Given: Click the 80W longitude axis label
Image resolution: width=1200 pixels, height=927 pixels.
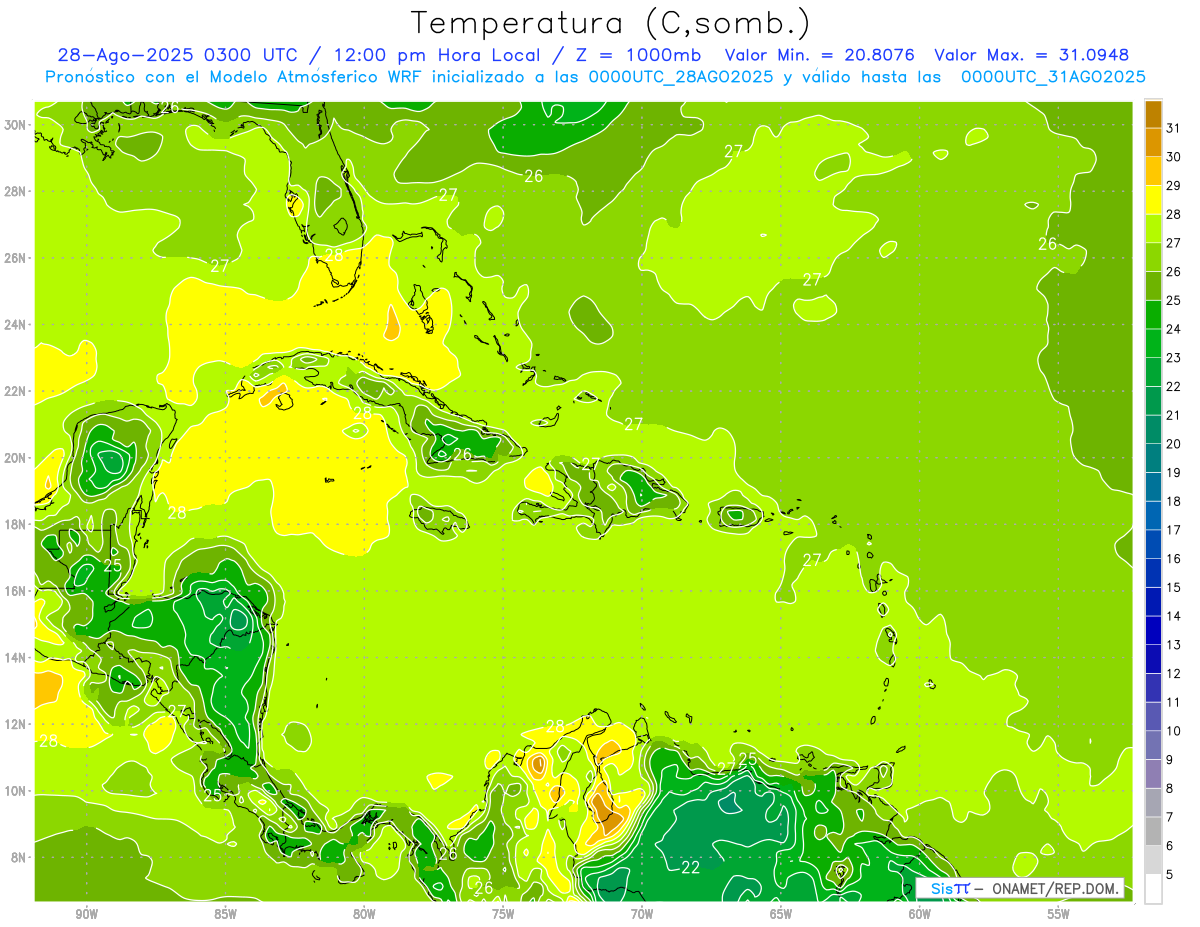Looking at the screenshot, I should click(365, 914).
